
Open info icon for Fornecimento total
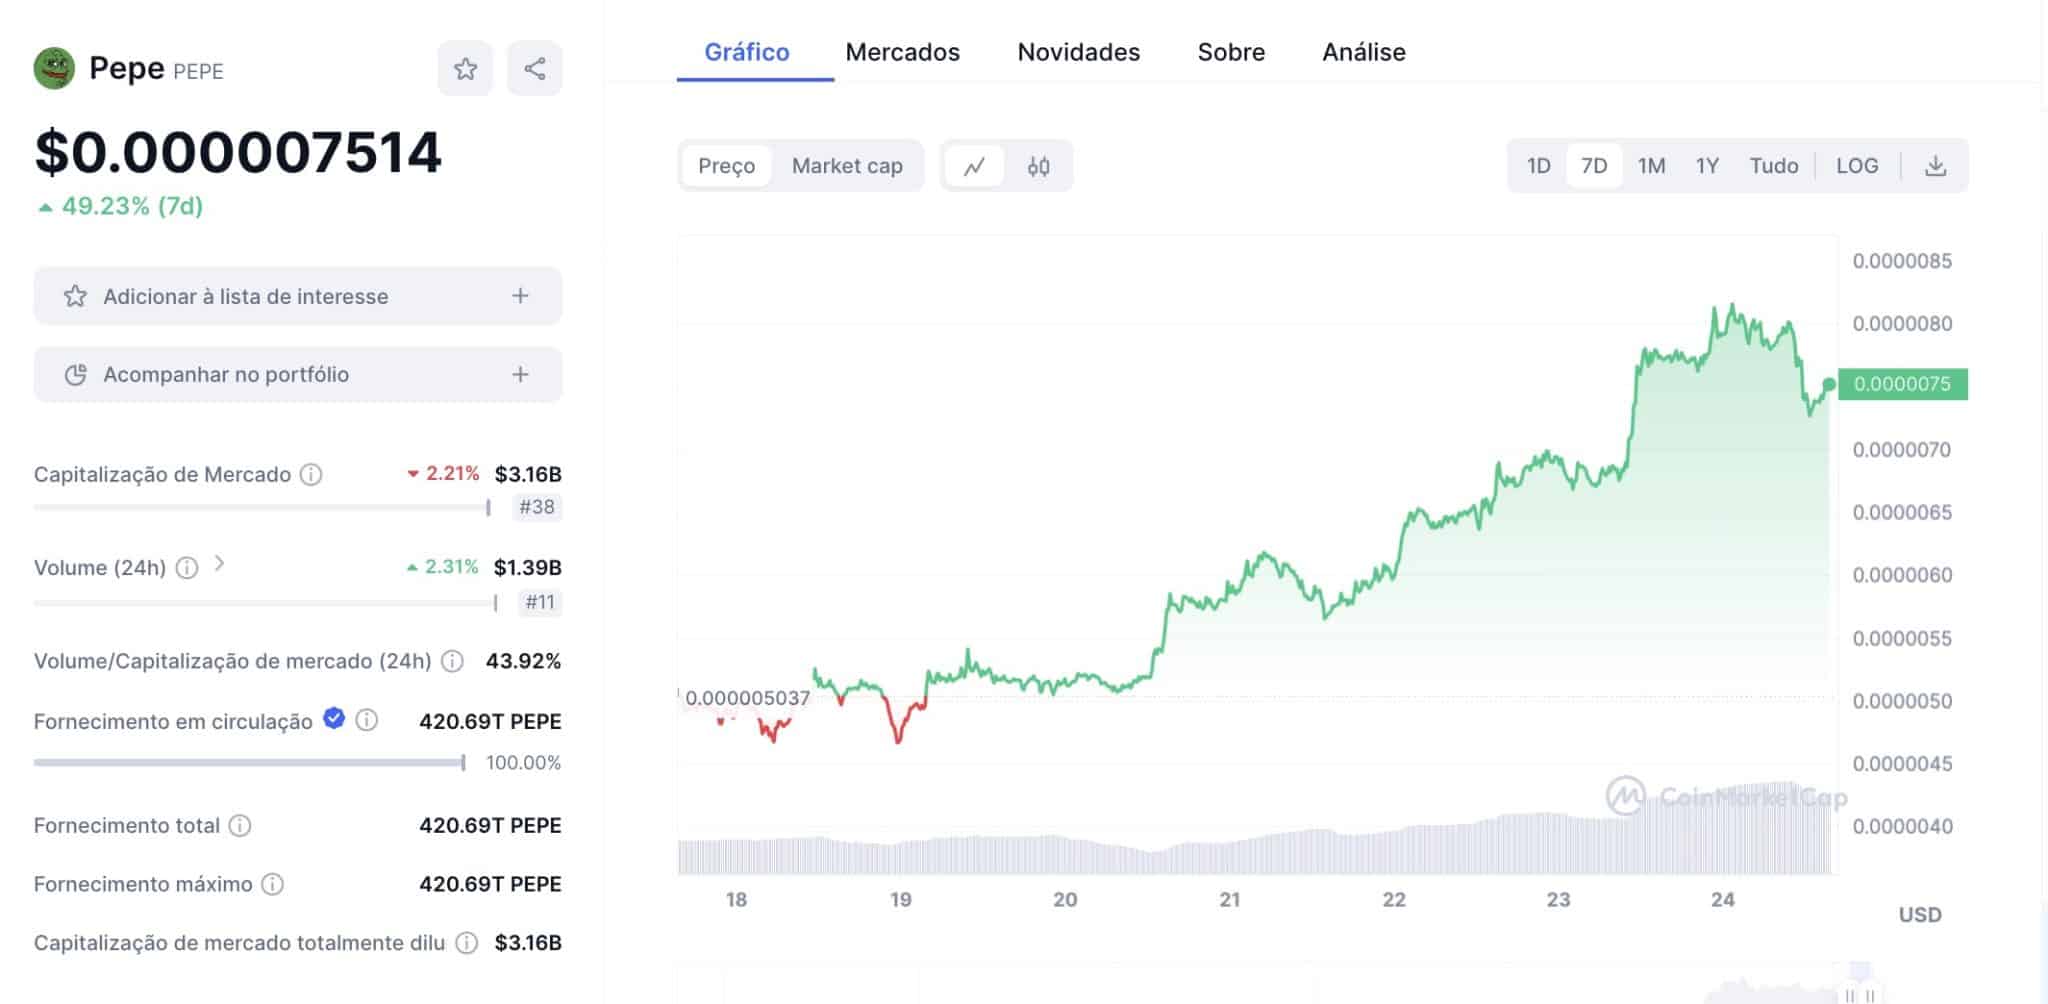(x=240, y=825)
